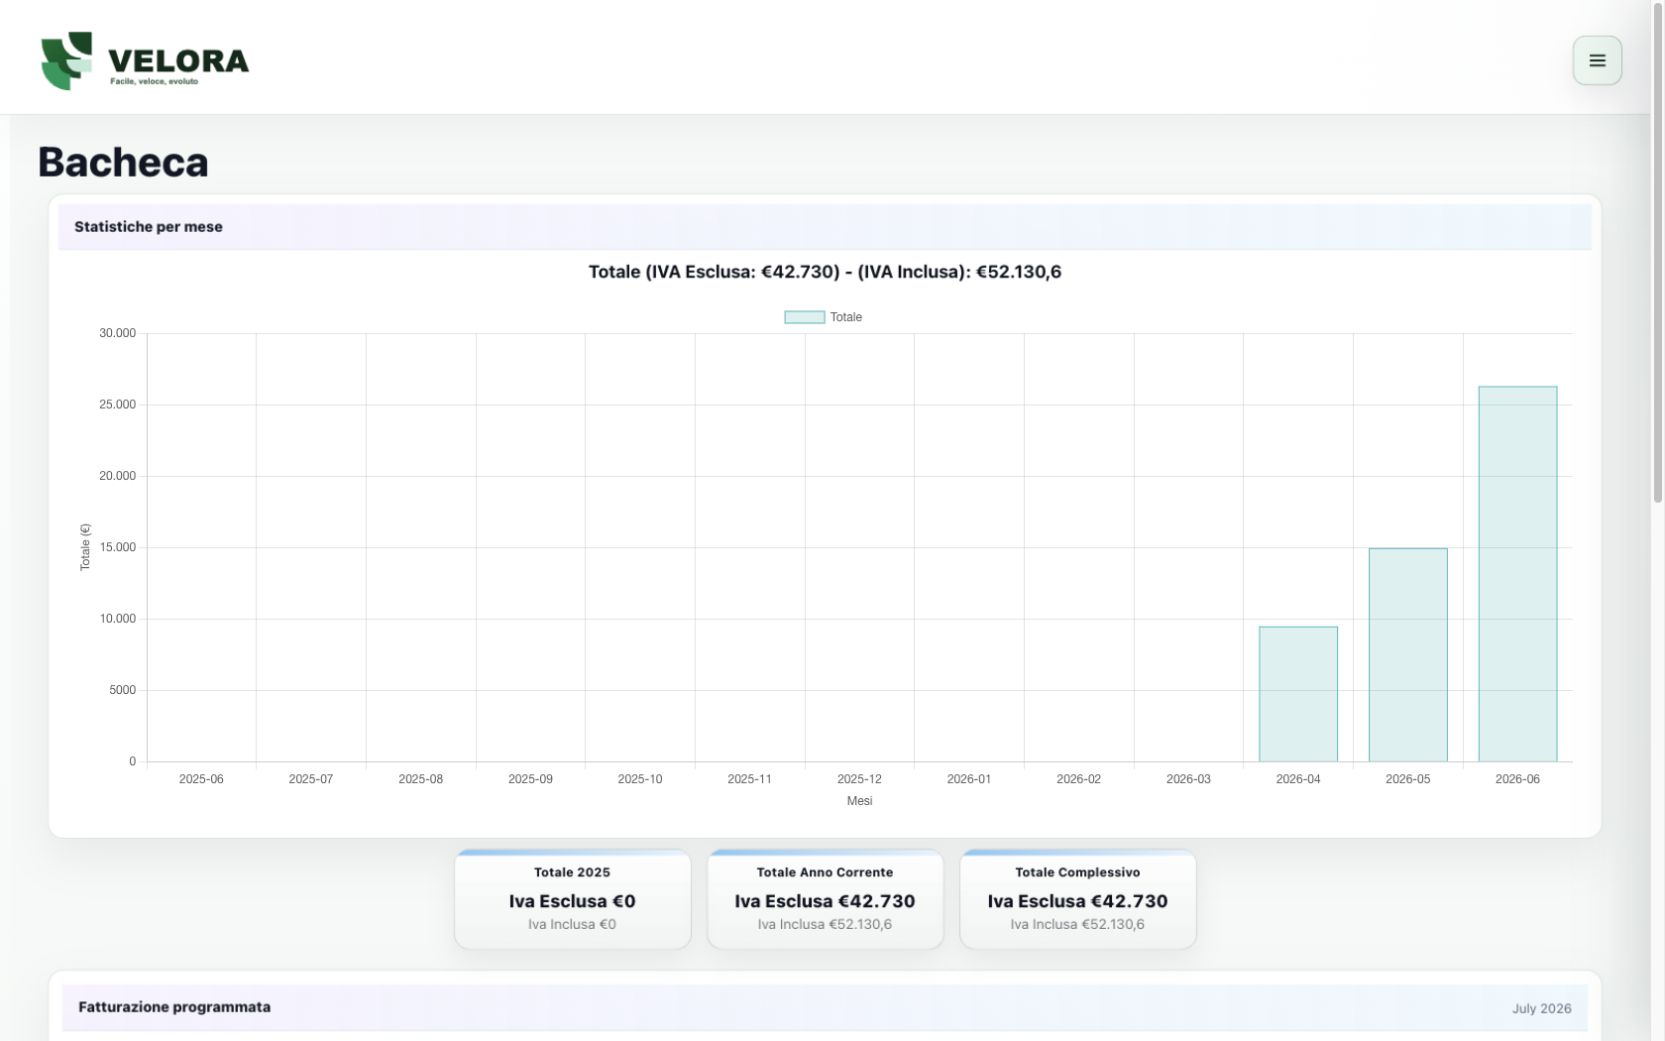Select the Totale Anno Corrente card
The height and width of the screenshot is (1041, 1665).
coord(825,899)
